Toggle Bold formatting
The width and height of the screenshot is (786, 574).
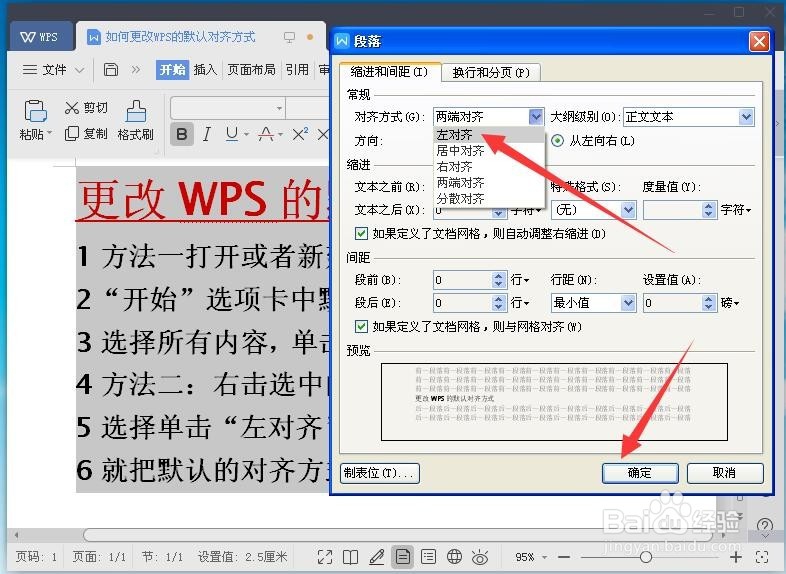182,134
